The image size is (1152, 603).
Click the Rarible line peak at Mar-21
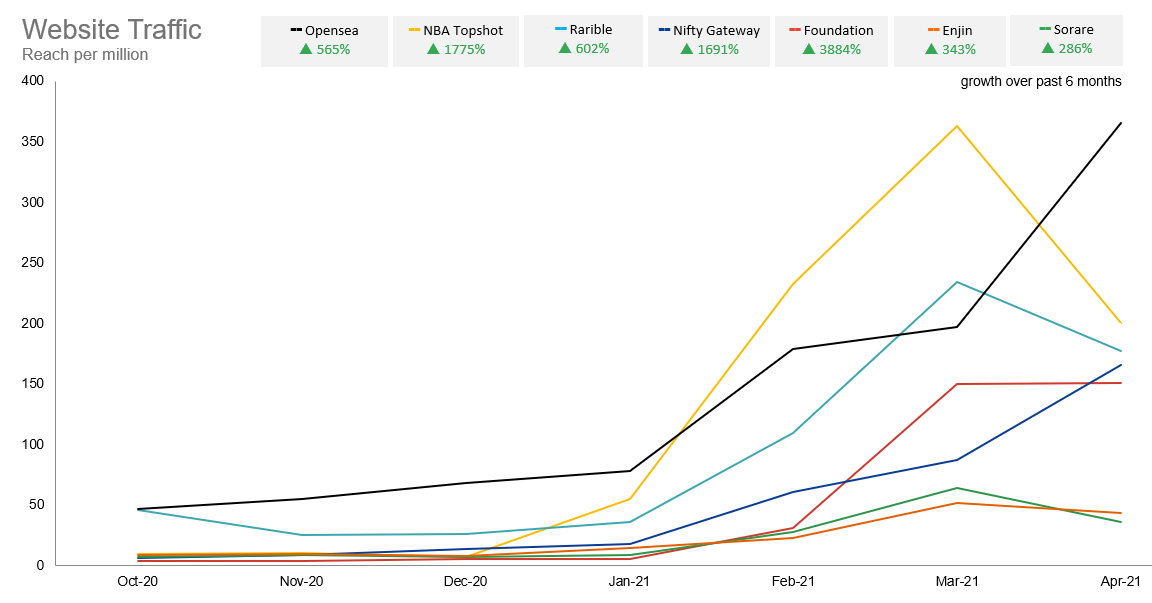pos(957,282)
